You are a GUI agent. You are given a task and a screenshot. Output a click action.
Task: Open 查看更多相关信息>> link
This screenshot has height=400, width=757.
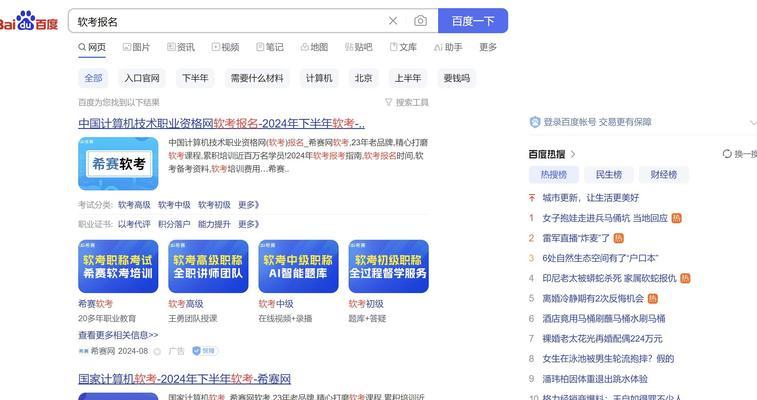pos(118,335)
